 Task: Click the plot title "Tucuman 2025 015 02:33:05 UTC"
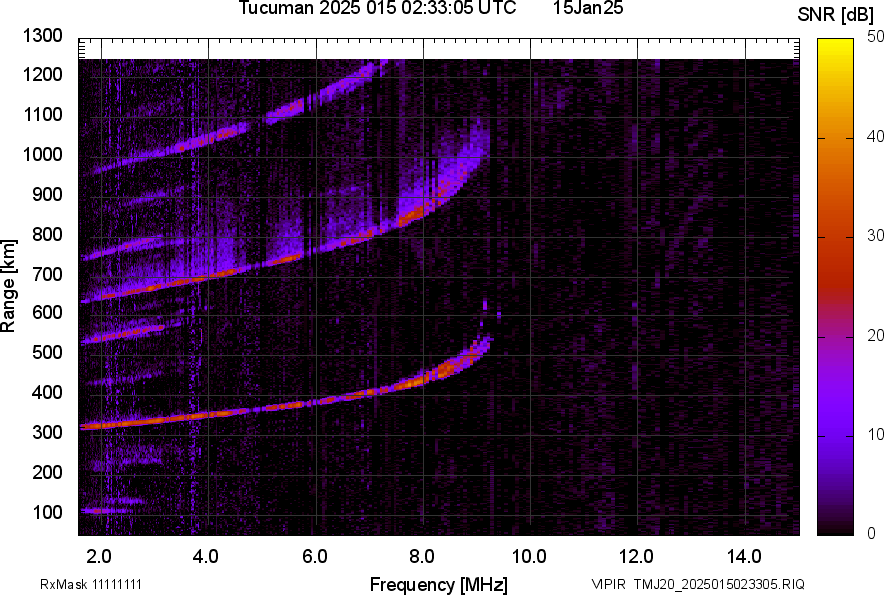tap(377, 9)
